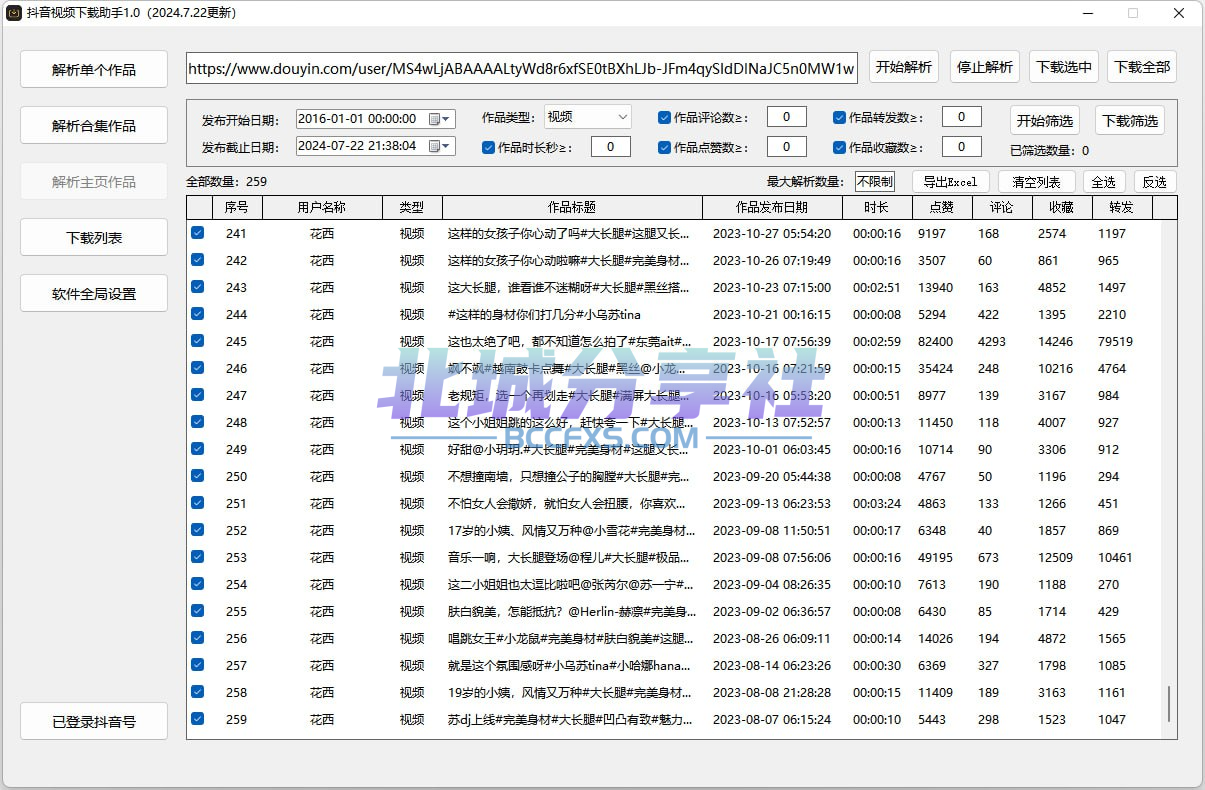
Task: Click 开始解析 button
Action: tap(904, 67)
